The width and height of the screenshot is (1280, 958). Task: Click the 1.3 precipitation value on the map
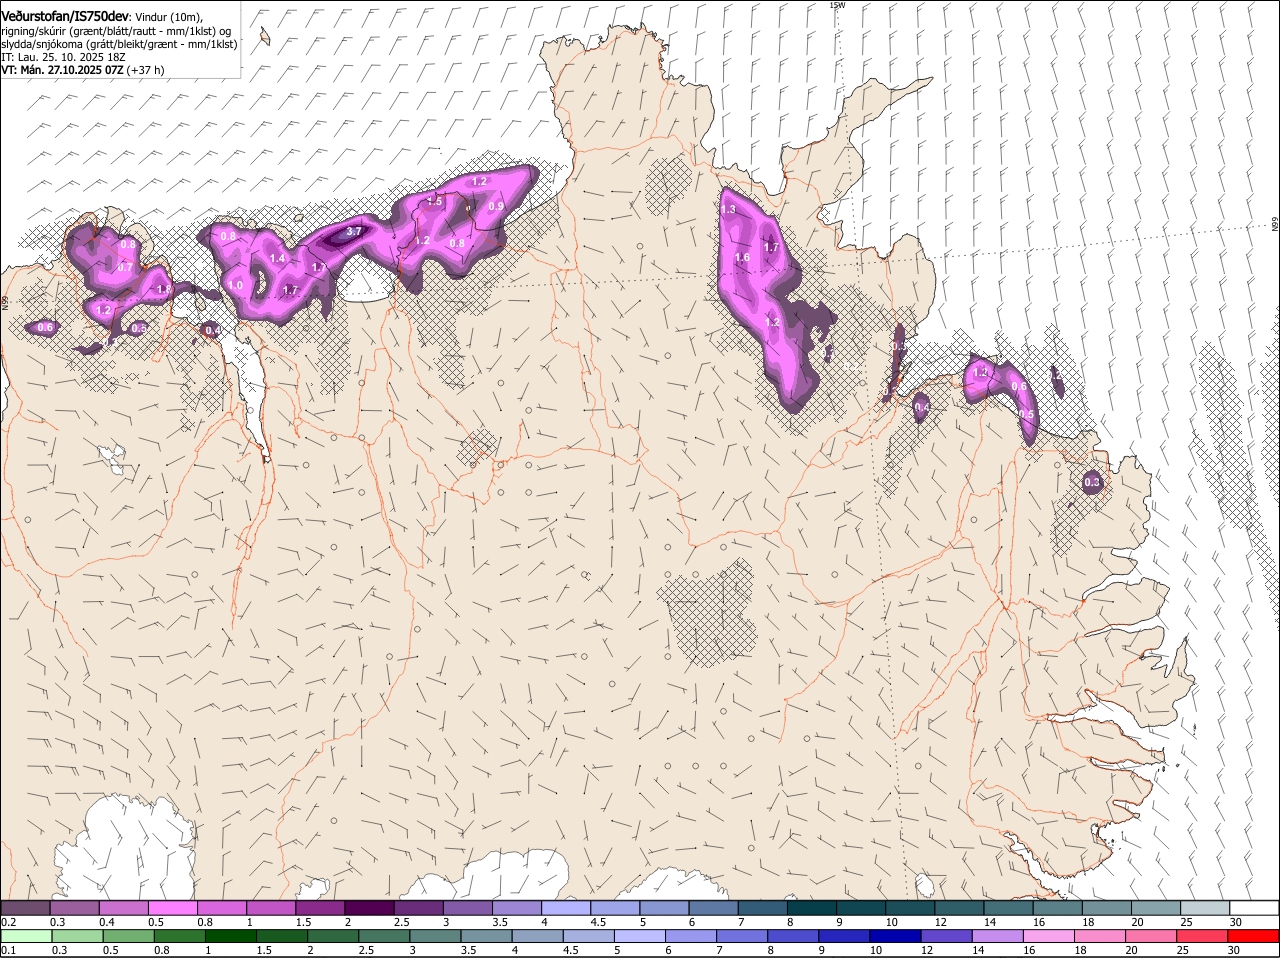pos(728,210)
